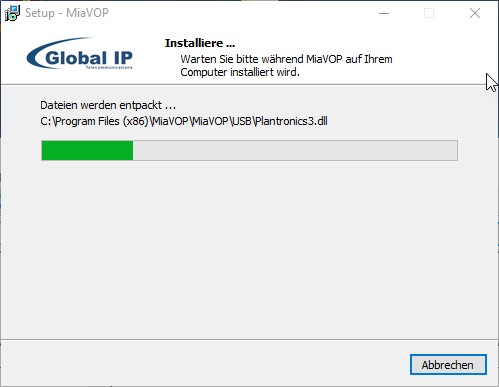Click the "Installiere ..." heading
This screenshot has width=499, height=387.
[200, 43]
